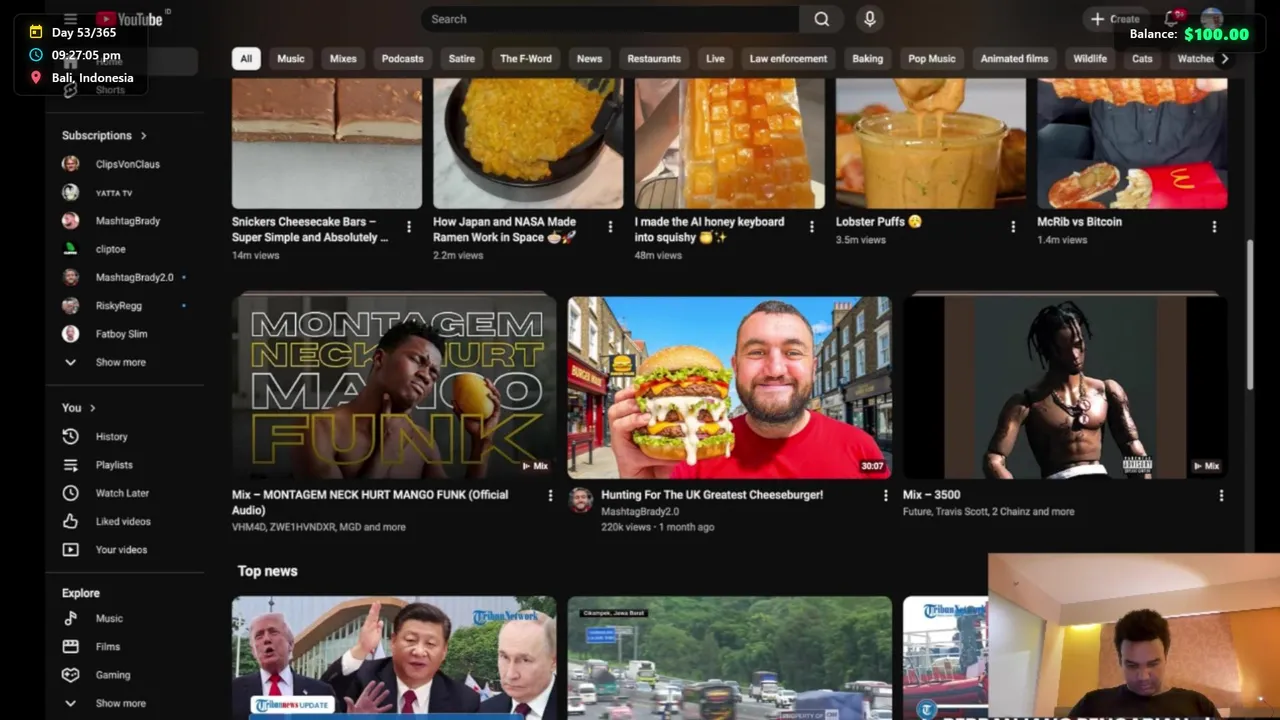Open options for MONTAGEM NECK HURT mix
The height and width of the screenshot is (720, 1280).
tap(549, 495)
